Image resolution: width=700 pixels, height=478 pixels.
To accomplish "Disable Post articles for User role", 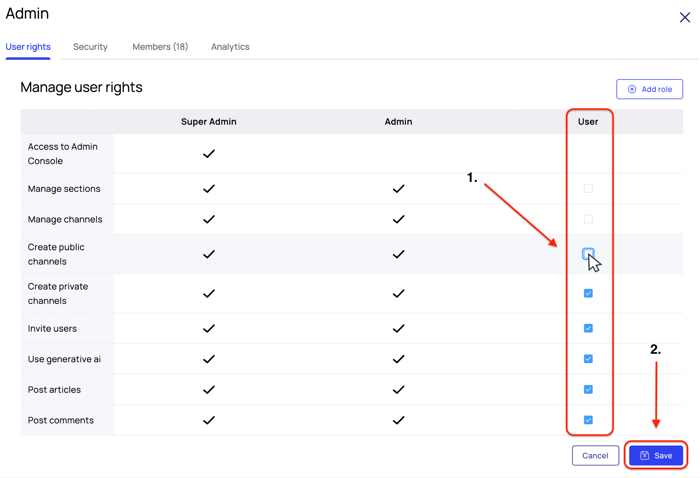I will tap(588, 390).
